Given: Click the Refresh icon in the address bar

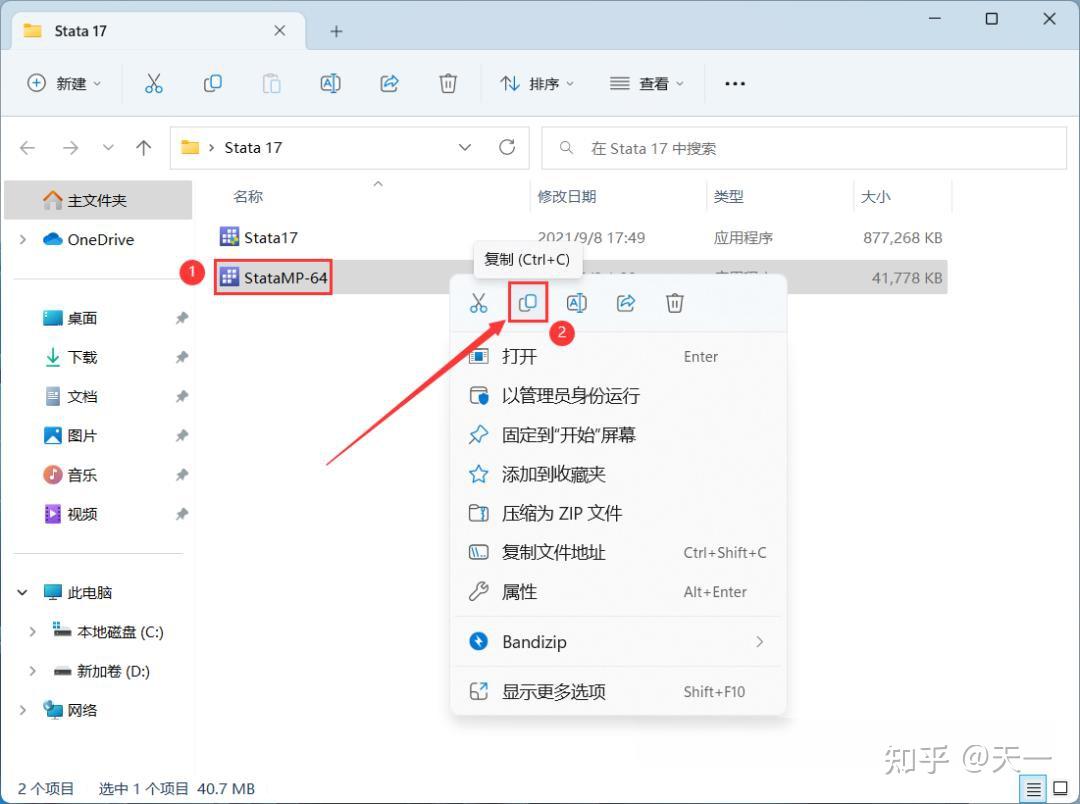Looking at the screenshot, I should click(x=506, y=147).
